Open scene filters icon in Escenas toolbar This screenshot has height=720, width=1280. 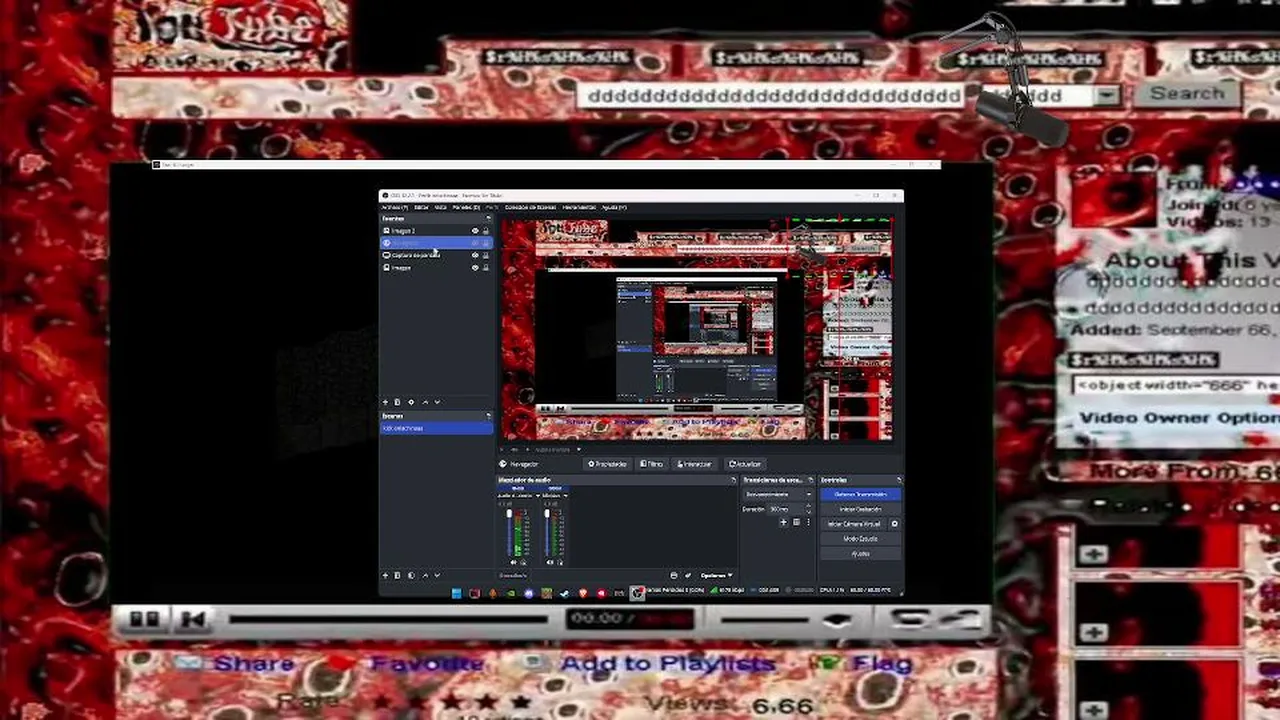click(411, 575)
